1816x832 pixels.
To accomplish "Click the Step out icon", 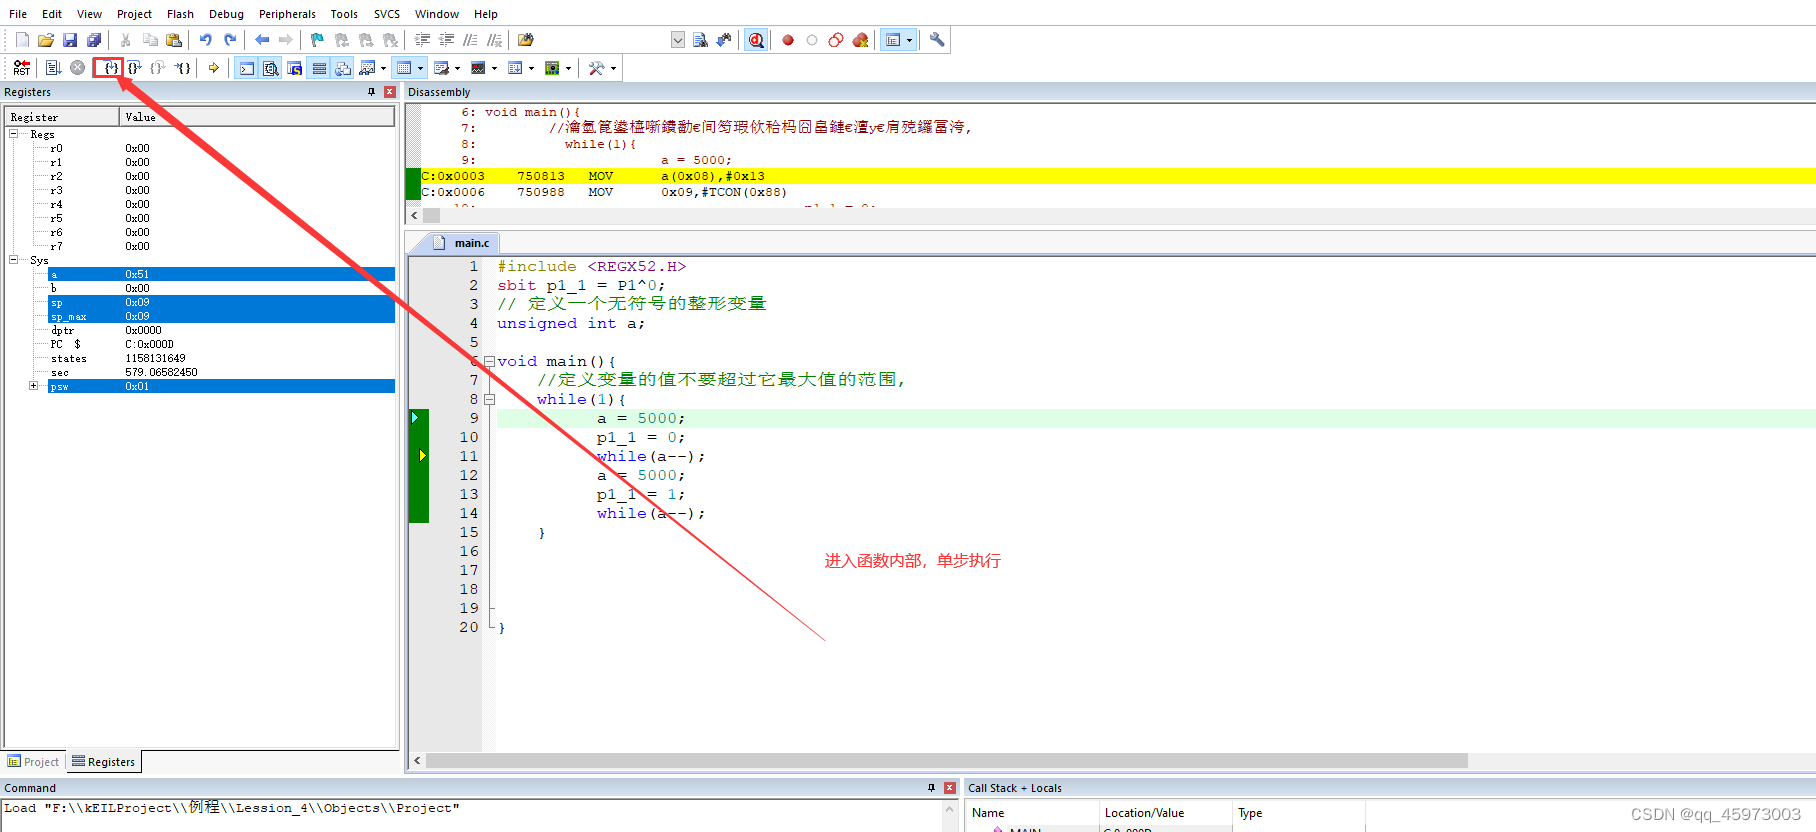I will point(158,68).
